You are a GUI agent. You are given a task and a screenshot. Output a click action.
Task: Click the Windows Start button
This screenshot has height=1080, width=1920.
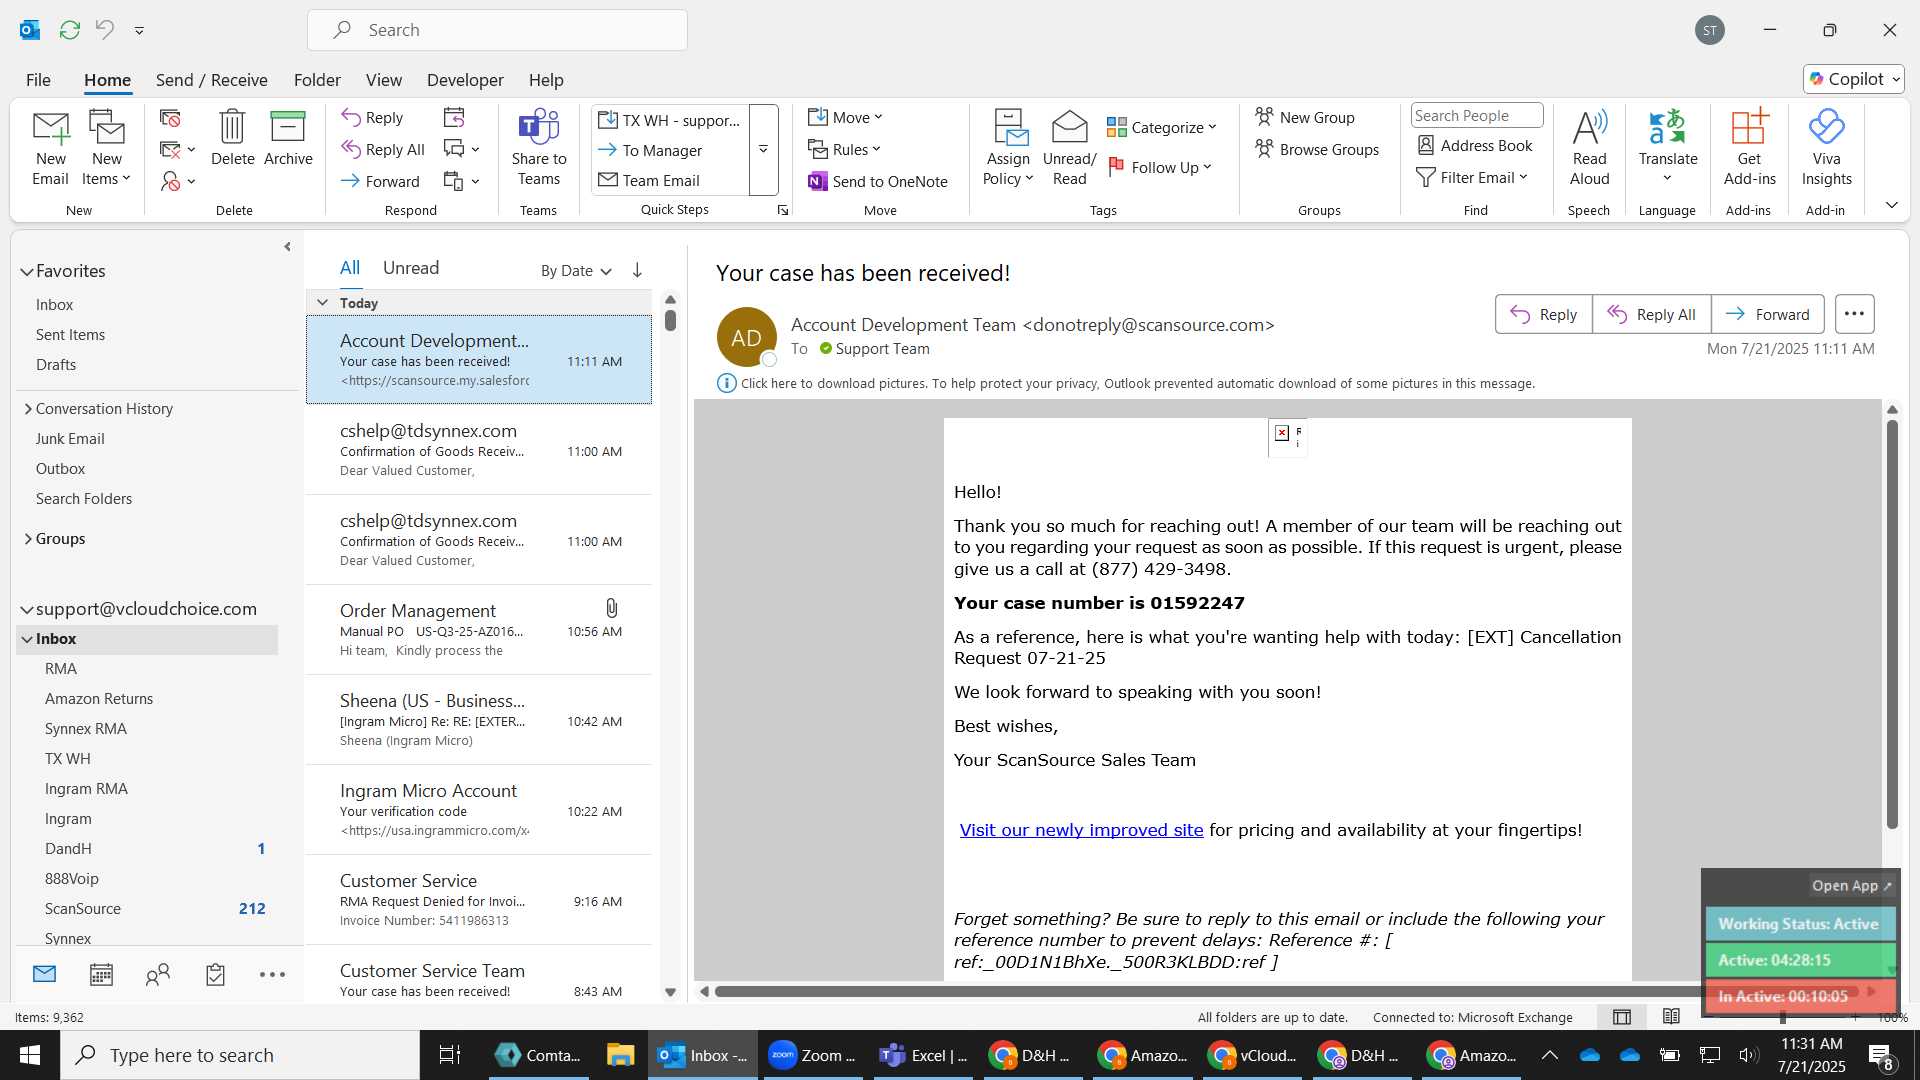tap(30, 1055)
